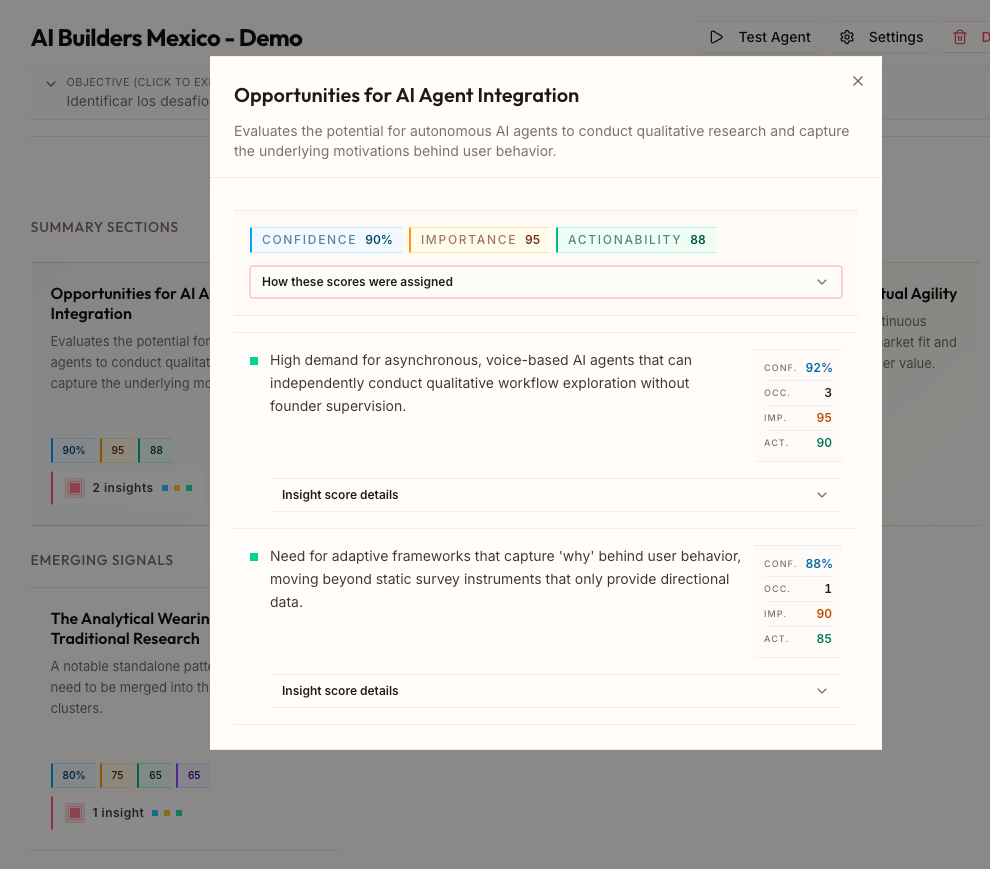Image resolution: width=990 pixels, height=869 pixels.
Task: Click green bullet of the voice-based agents insight
Action: click(254, 361)
